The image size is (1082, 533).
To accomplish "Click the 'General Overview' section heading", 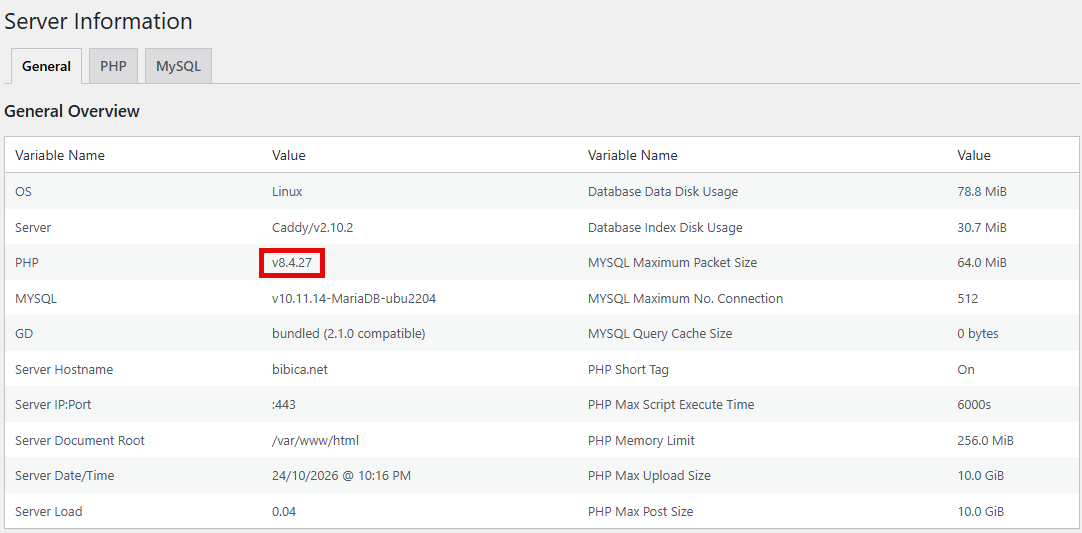I will (x=72, y=110).
